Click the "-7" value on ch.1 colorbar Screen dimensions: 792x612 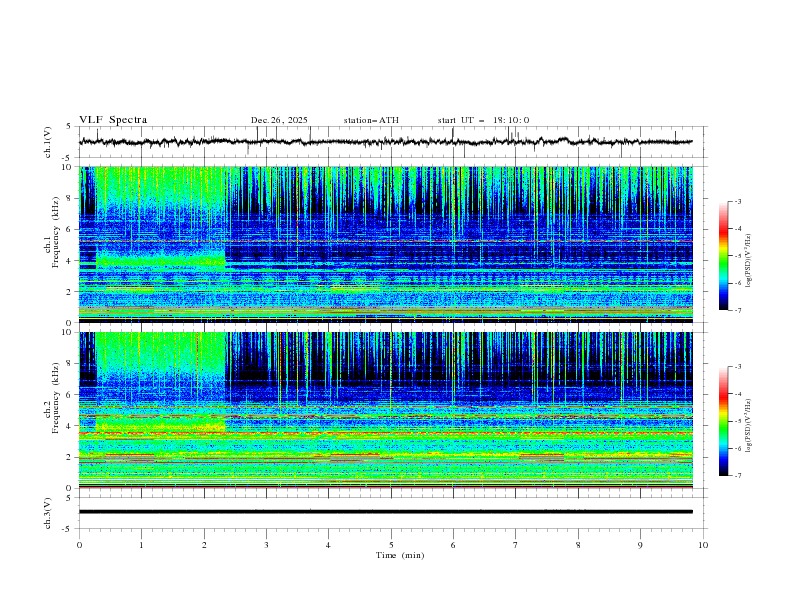pyautogui.click(x=737, y=311)
